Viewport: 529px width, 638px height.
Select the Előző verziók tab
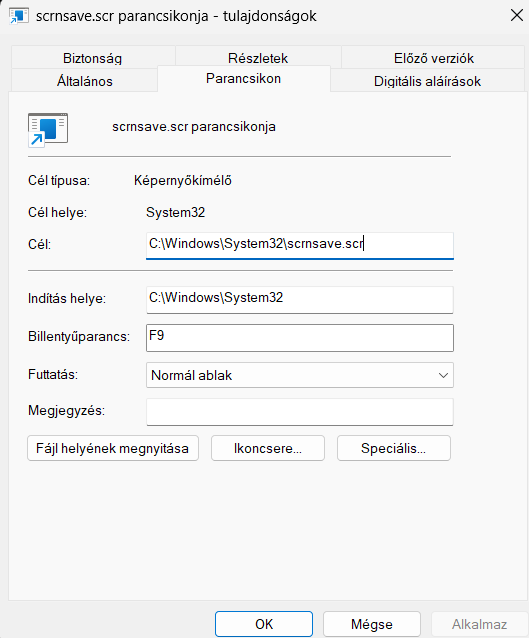point(434,58)
